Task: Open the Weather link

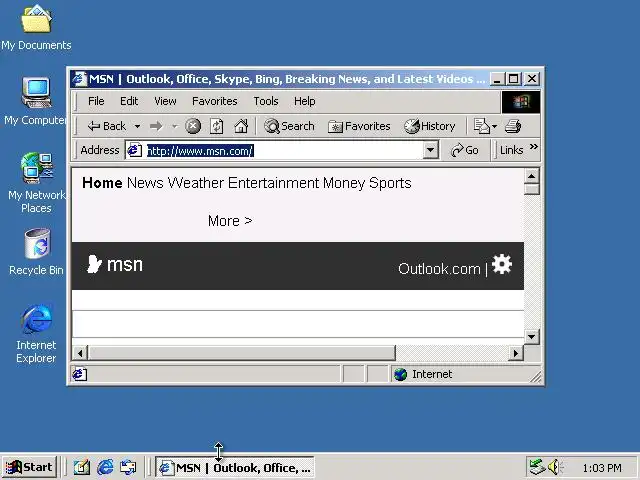Action: click(196, 183)
